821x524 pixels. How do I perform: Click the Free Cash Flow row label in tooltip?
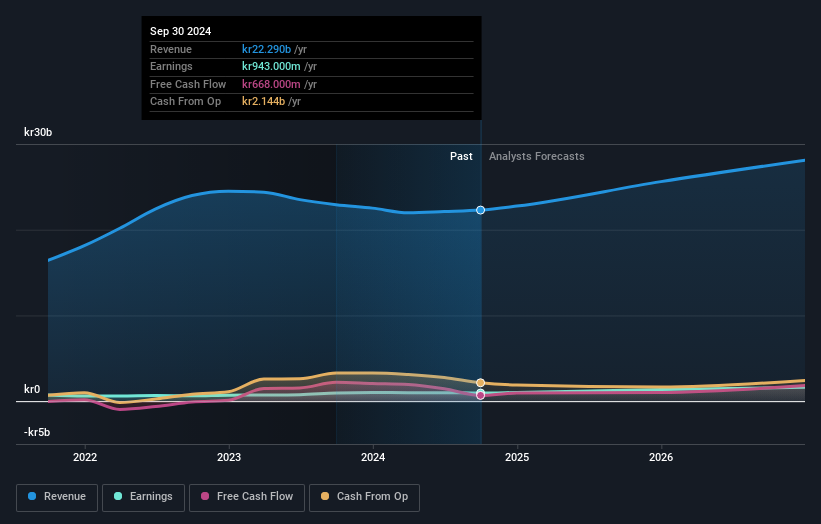(x=188, y=84)
